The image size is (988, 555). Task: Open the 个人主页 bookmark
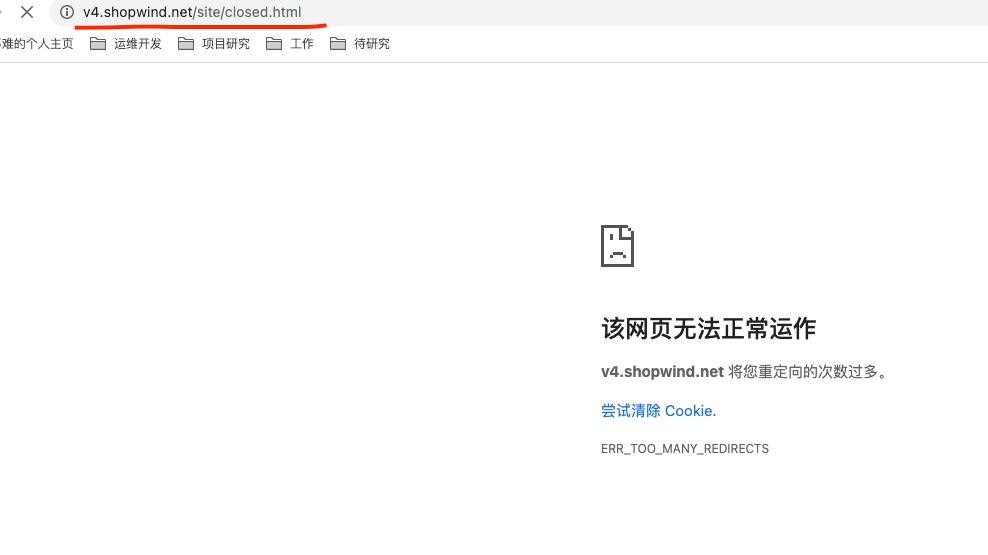point(37,43)
